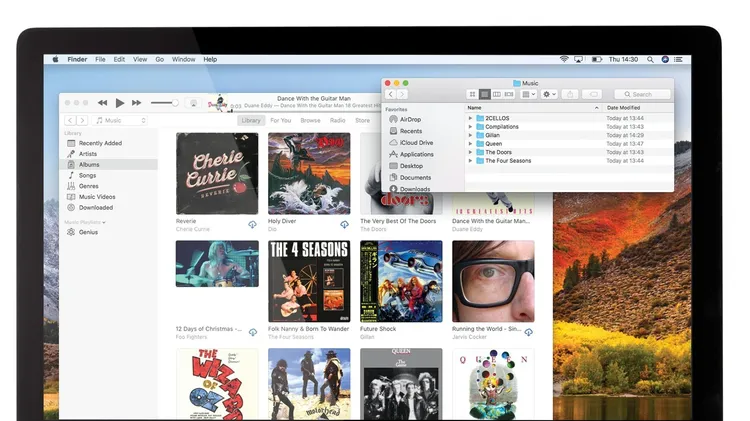Click the Finder share button
The image size is (750, 421).
click(x=570, y=94)
